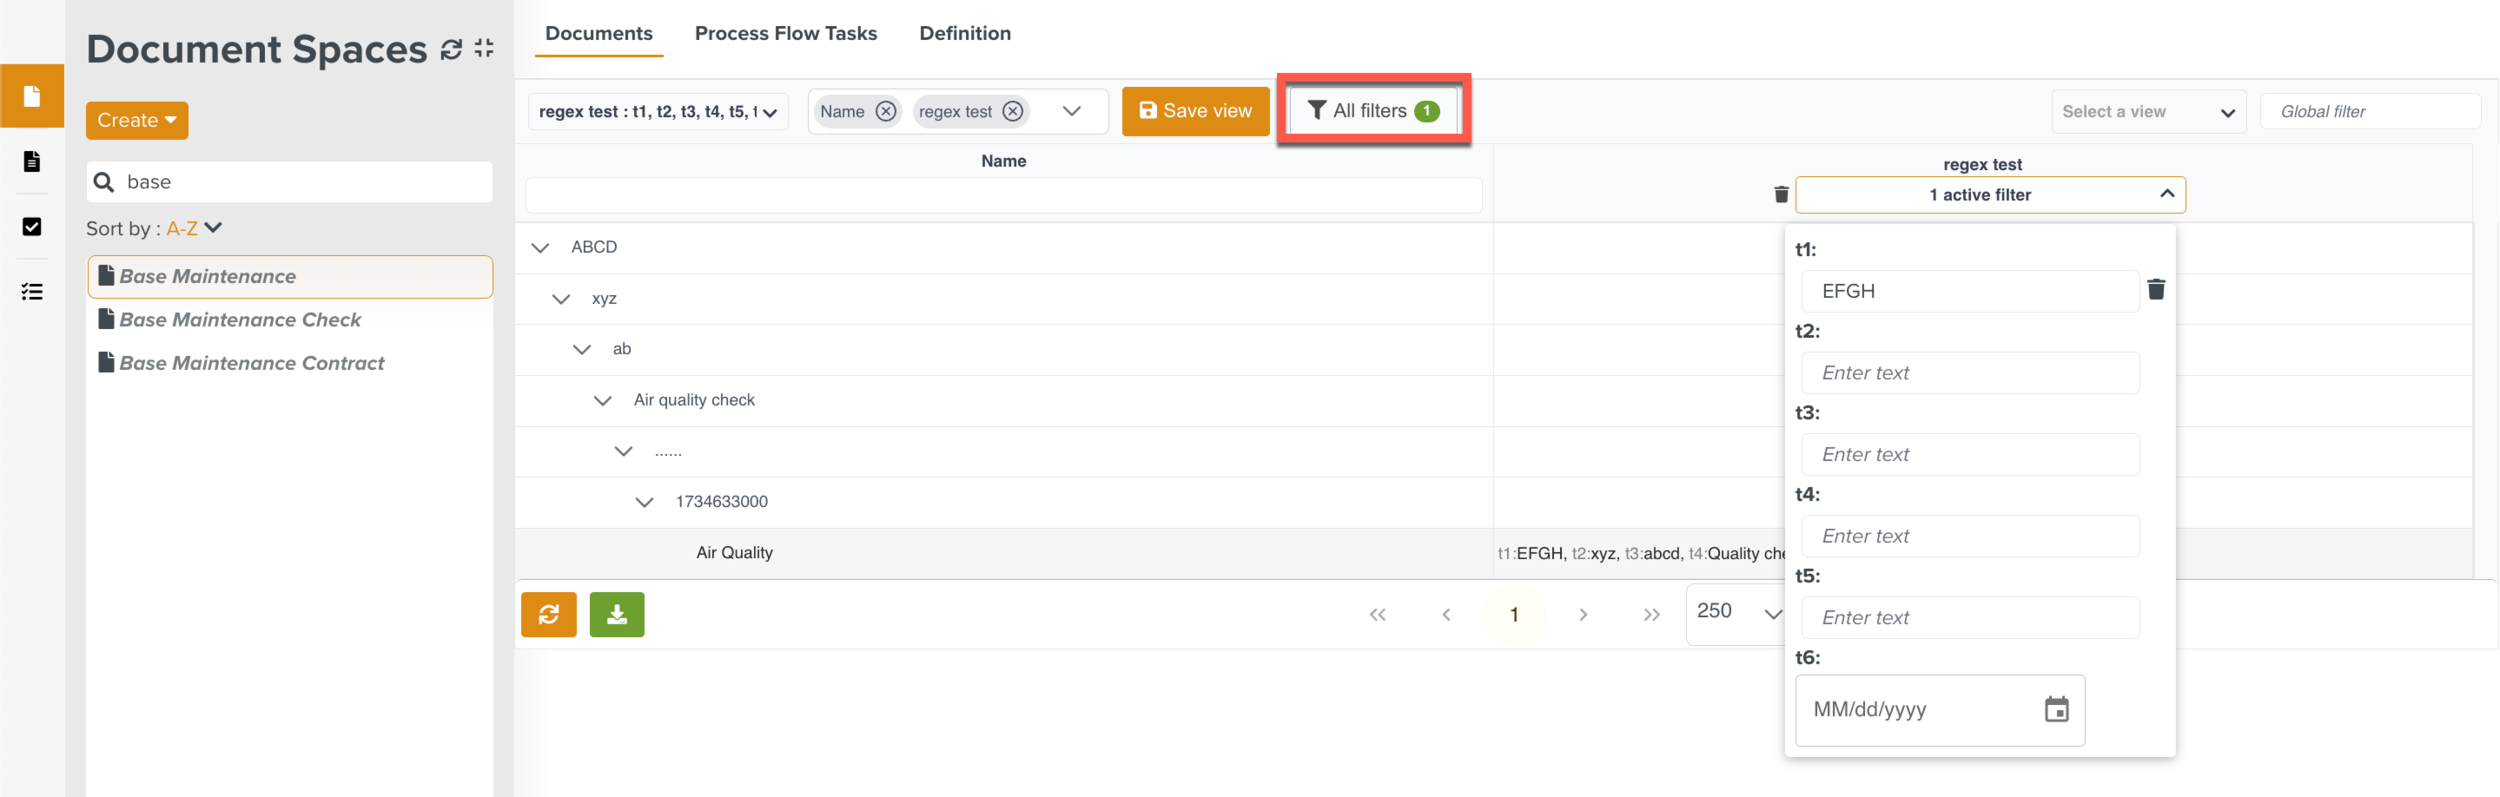Viewport: 2500px width, 797px height.
Task: Focus the t3 Enter text field
Action: 1969,455
